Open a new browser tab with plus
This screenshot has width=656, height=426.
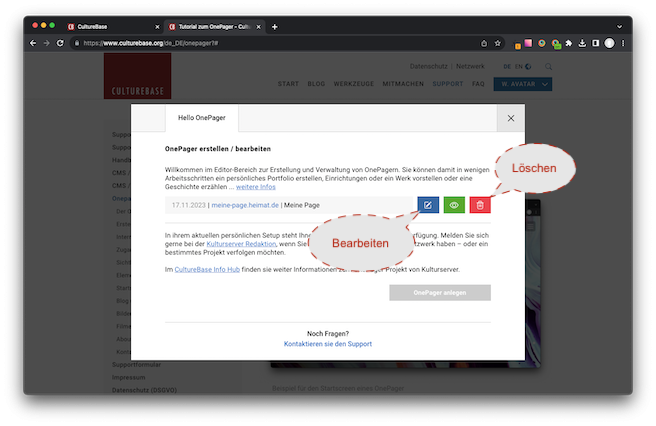275,26
